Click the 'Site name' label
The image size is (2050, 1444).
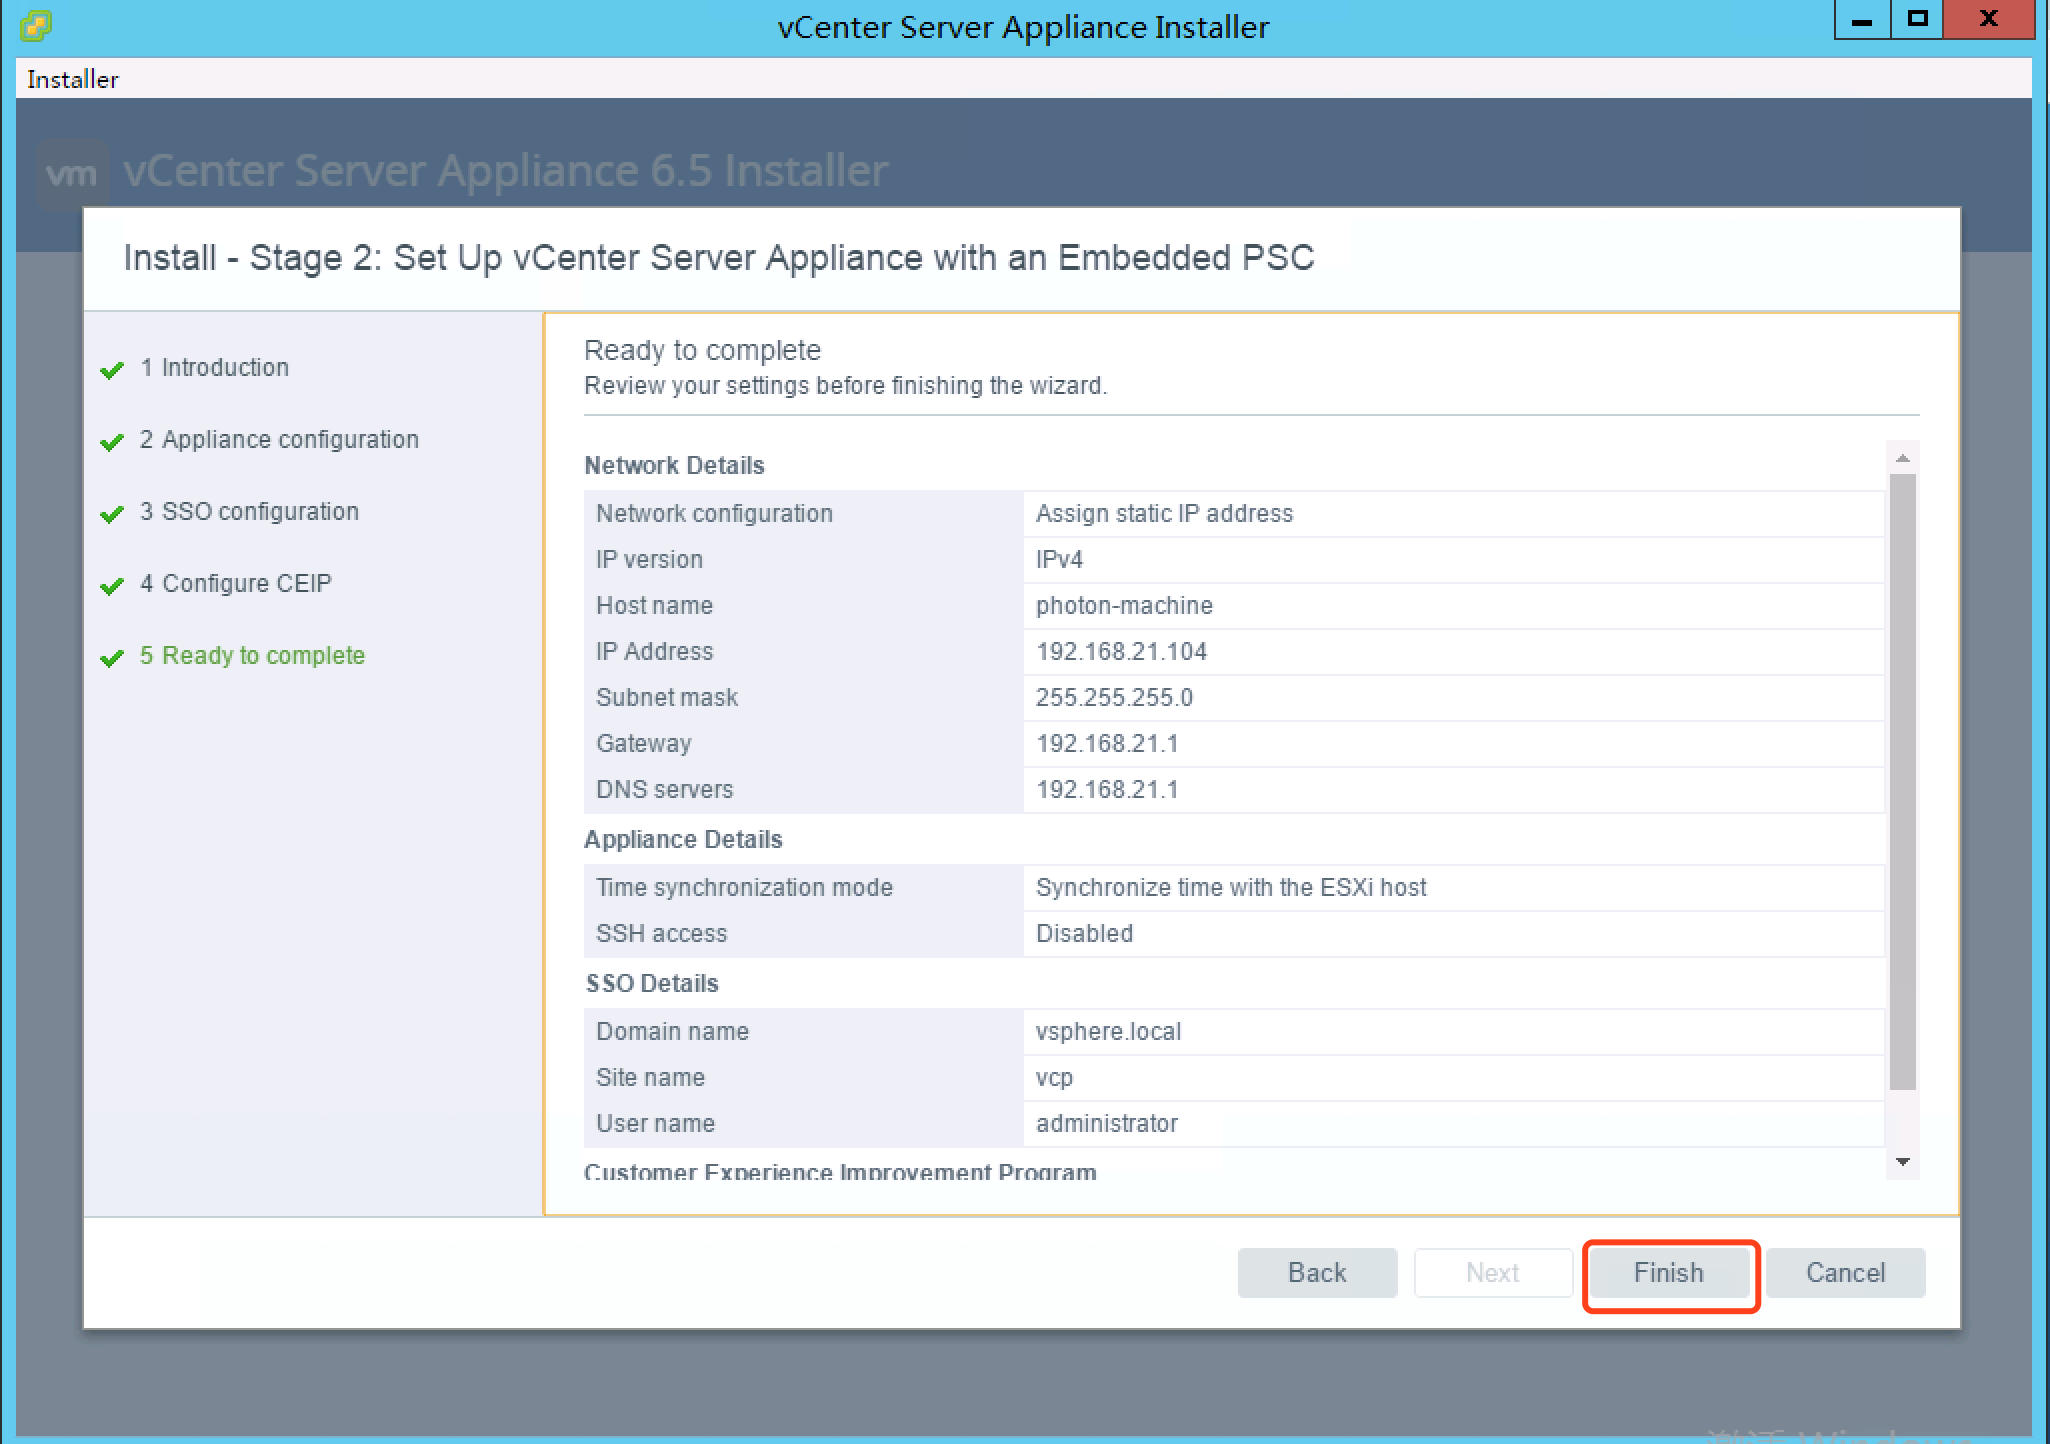(x=650, y=1077)
